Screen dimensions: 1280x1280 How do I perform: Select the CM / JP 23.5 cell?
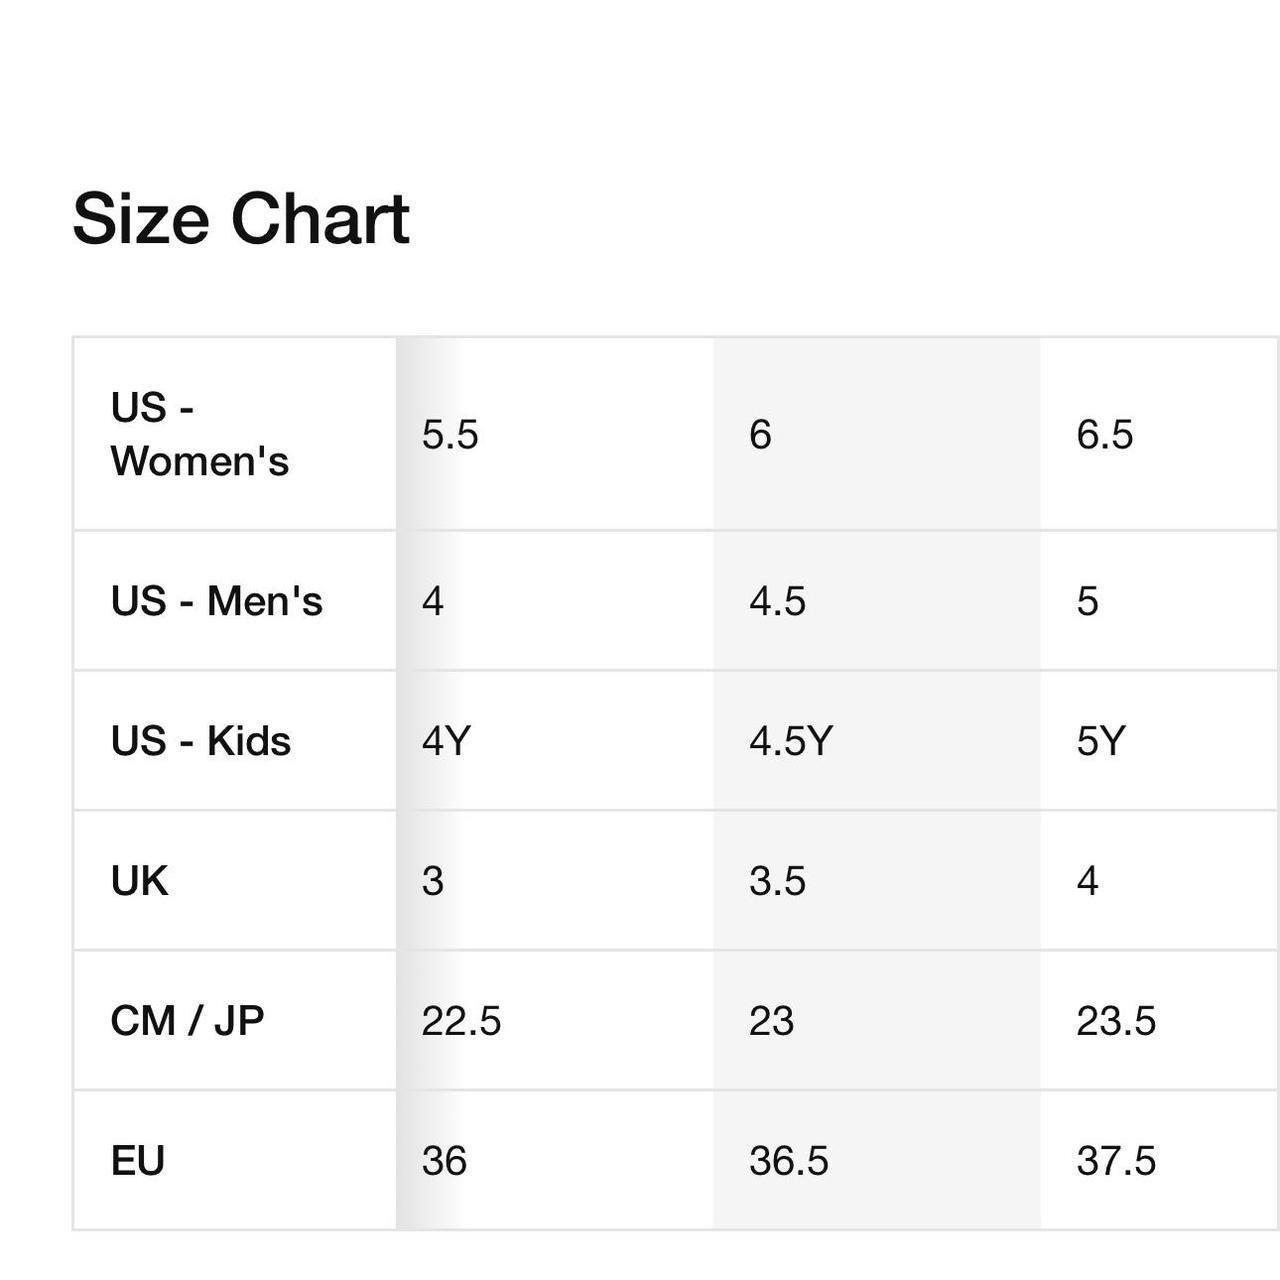1160,1021
